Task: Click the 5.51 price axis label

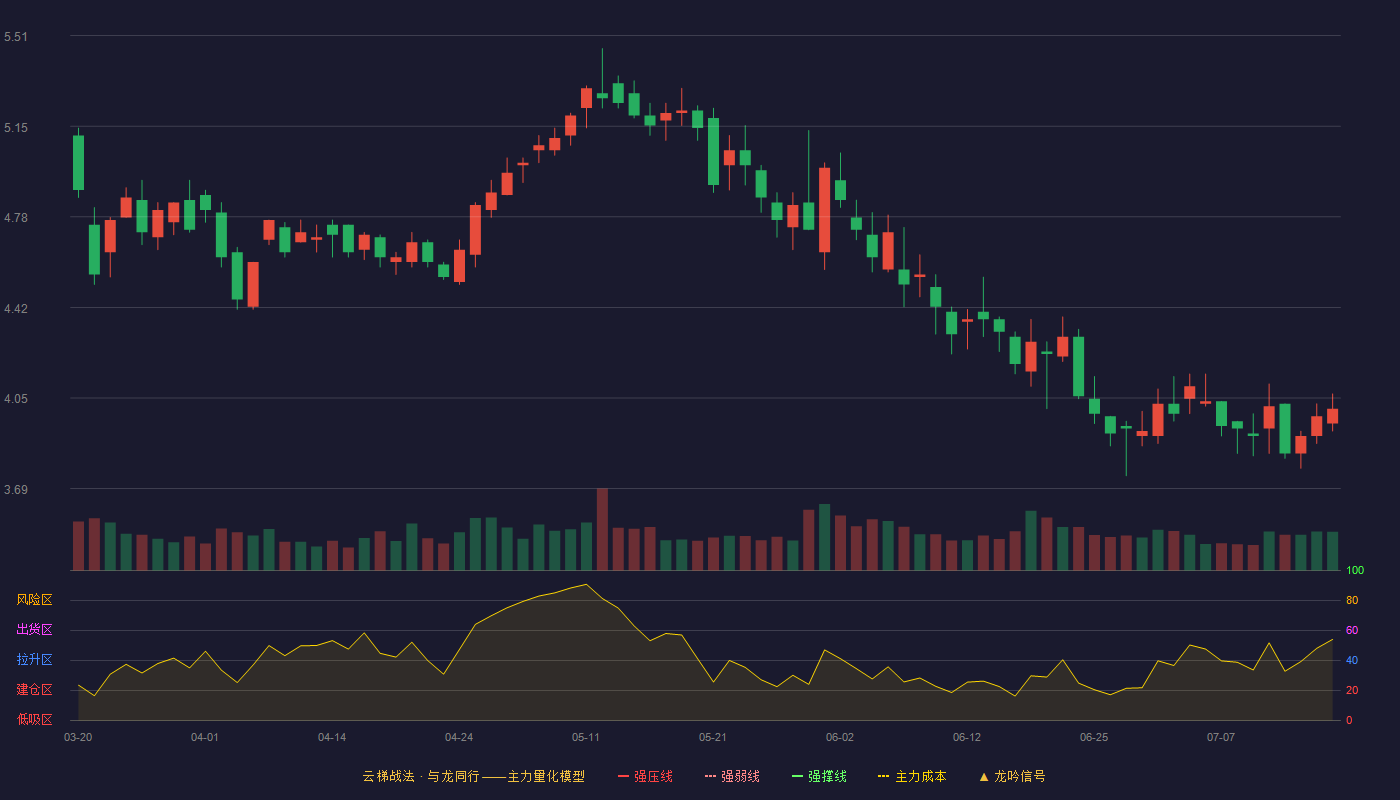Action: 16,37
